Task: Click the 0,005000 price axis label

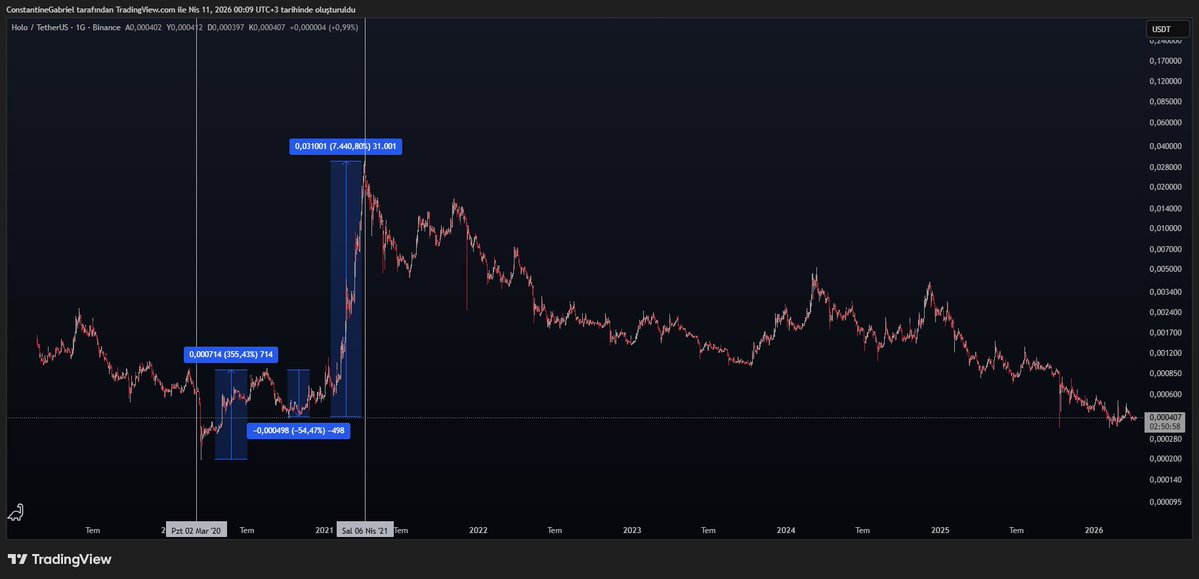Action: (x=1167, y=270)
